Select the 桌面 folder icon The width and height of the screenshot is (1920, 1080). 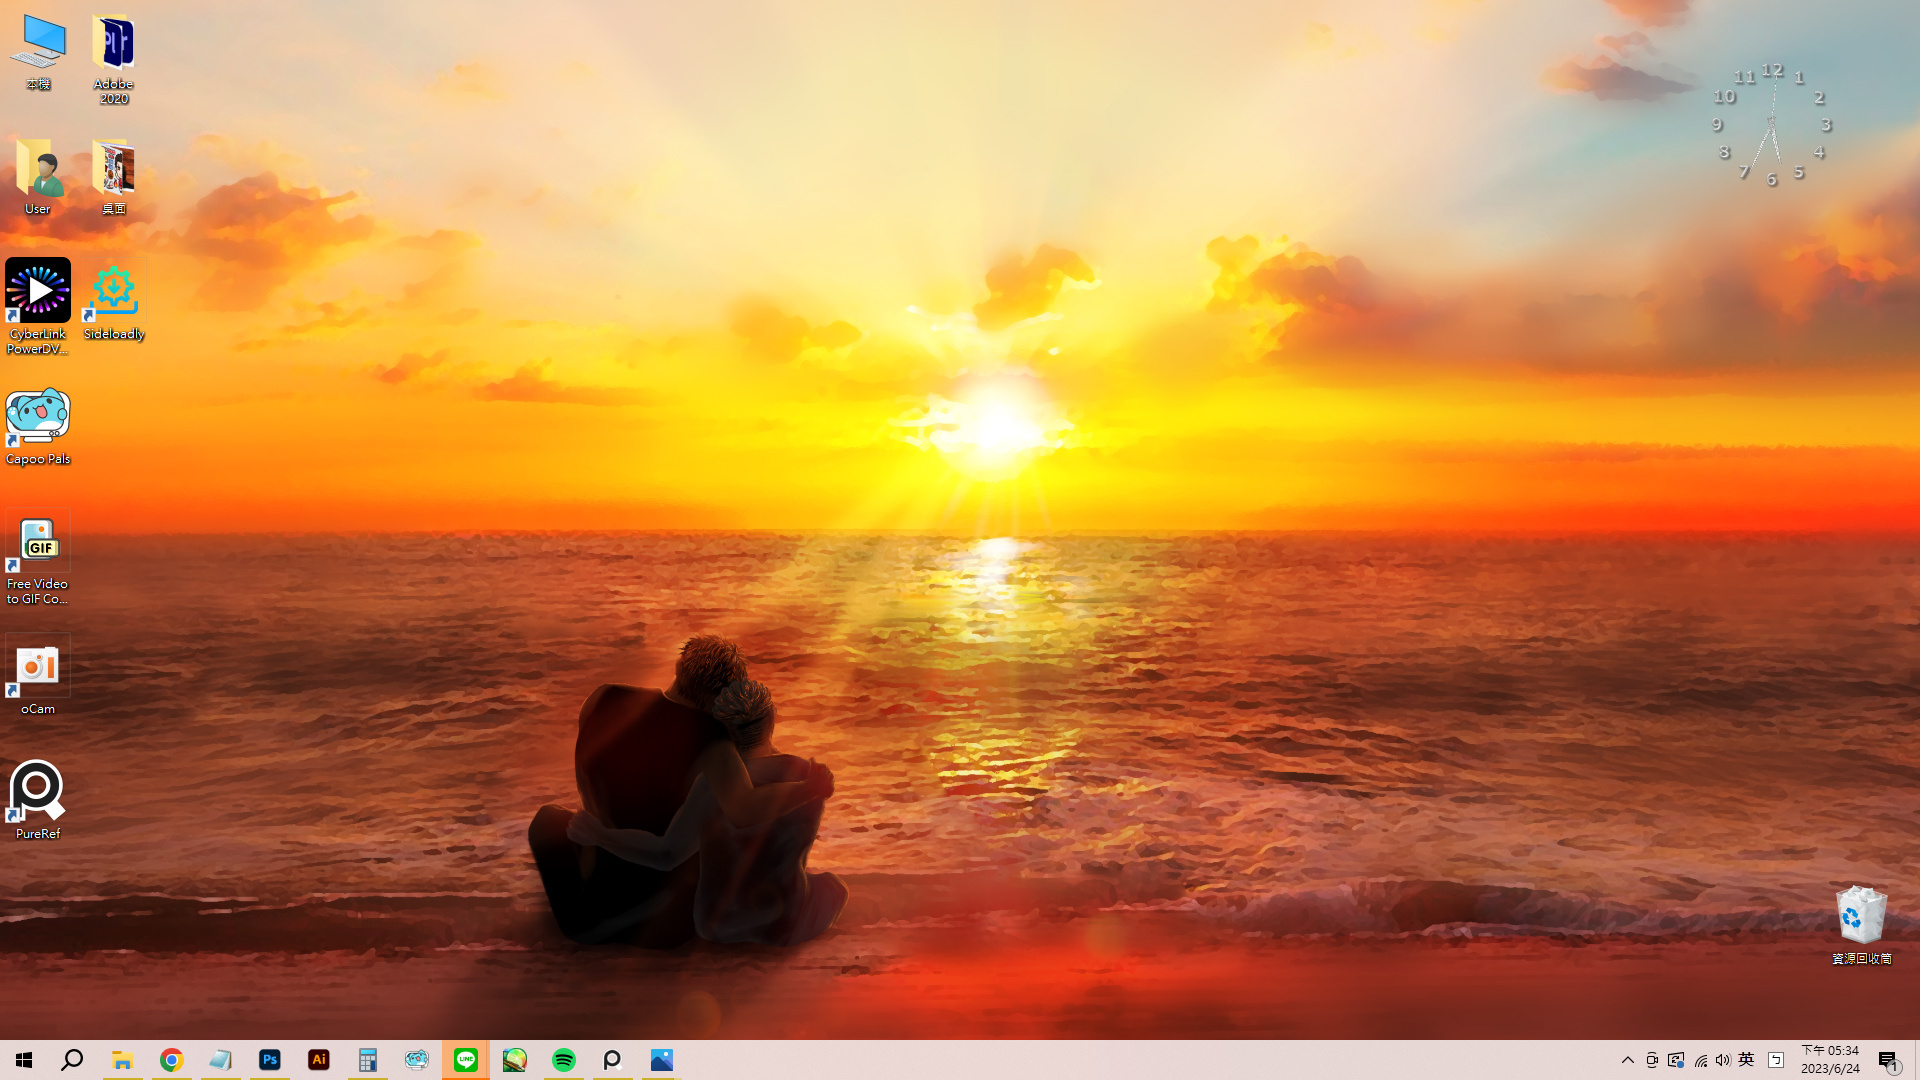click(113, 177)
